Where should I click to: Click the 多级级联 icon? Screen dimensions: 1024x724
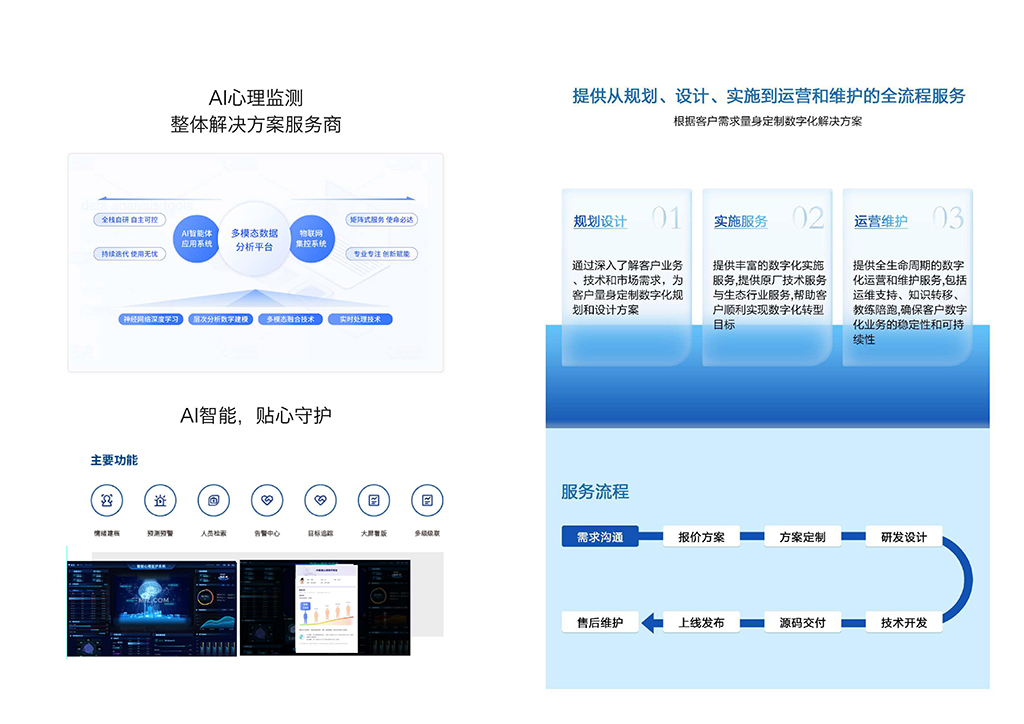coord(427,500)
